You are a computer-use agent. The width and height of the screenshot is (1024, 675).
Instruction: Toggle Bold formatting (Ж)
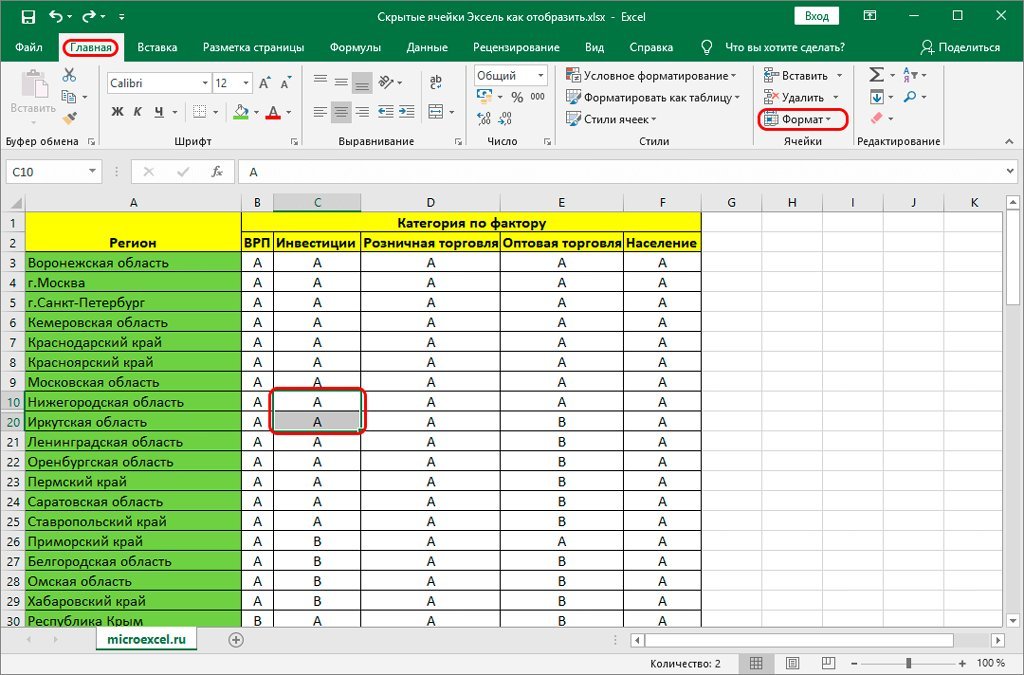[116, 111]
